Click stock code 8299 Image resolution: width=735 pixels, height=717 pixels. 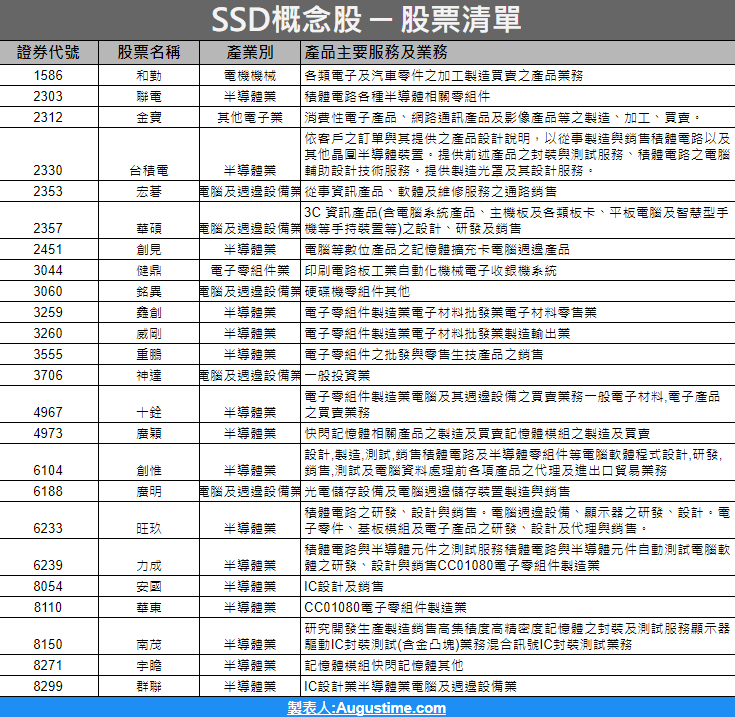point(48,687)
